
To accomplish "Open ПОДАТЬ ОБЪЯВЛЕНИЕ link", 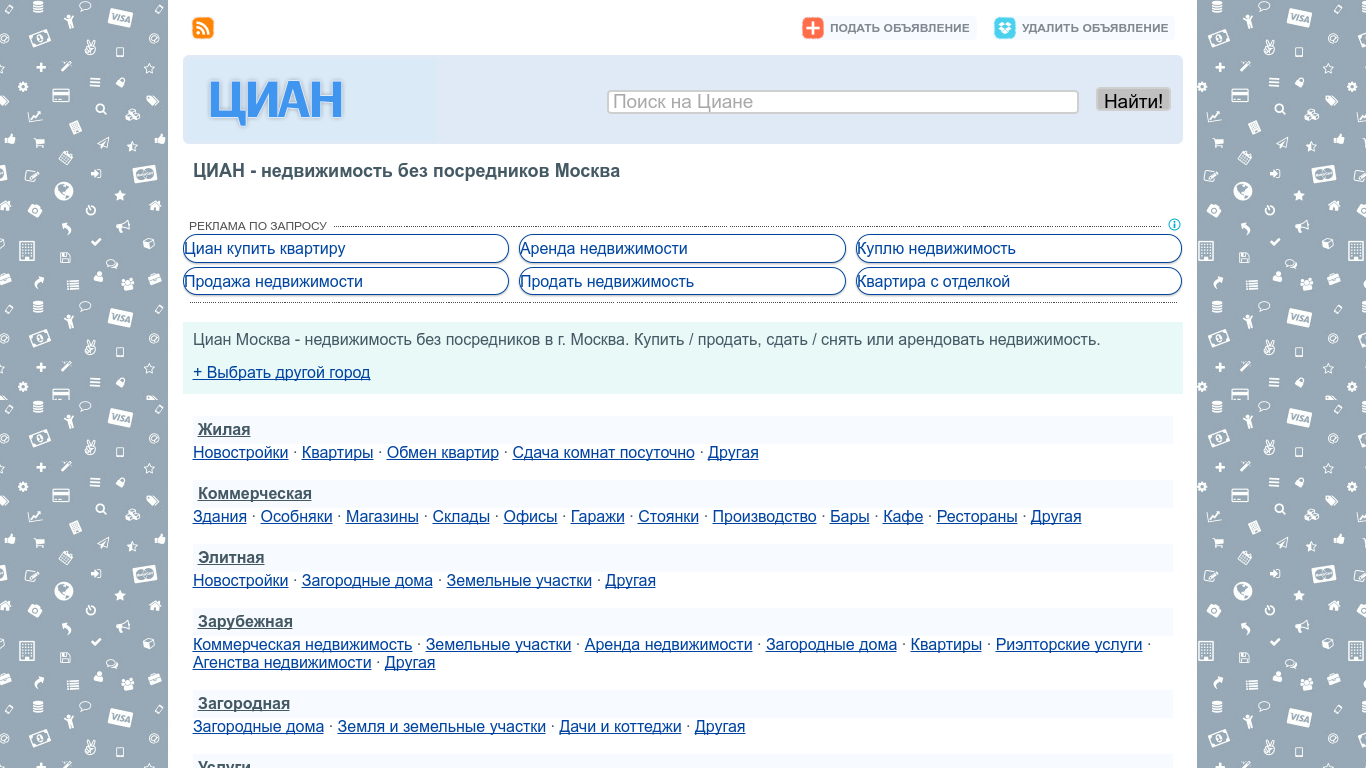I will click(899, 28).
